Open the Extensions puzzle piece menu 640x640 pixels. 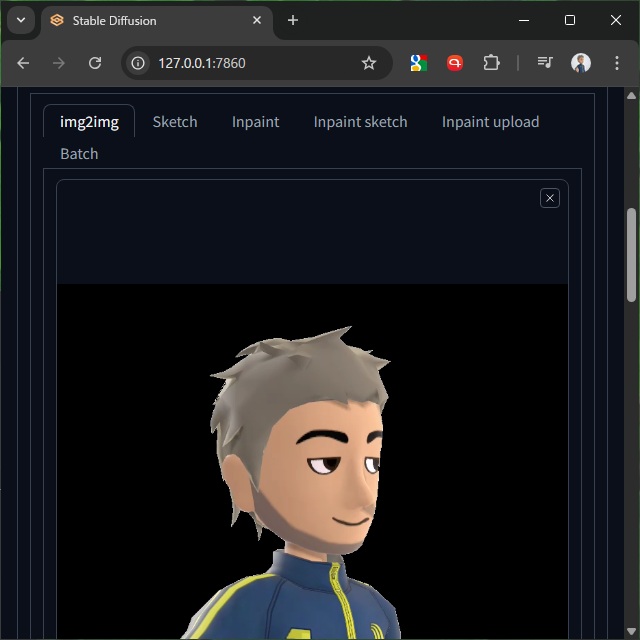(491, 63)
